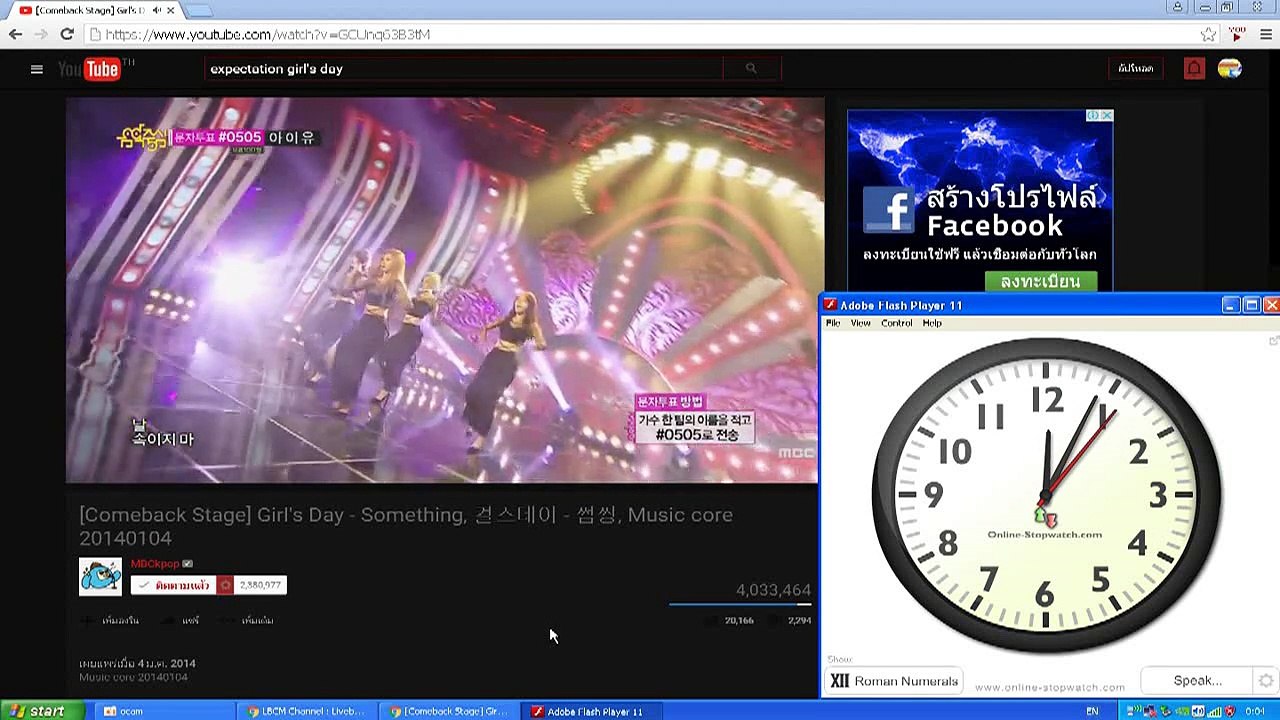Open YouTube notifications bell

pos(1194,68)
